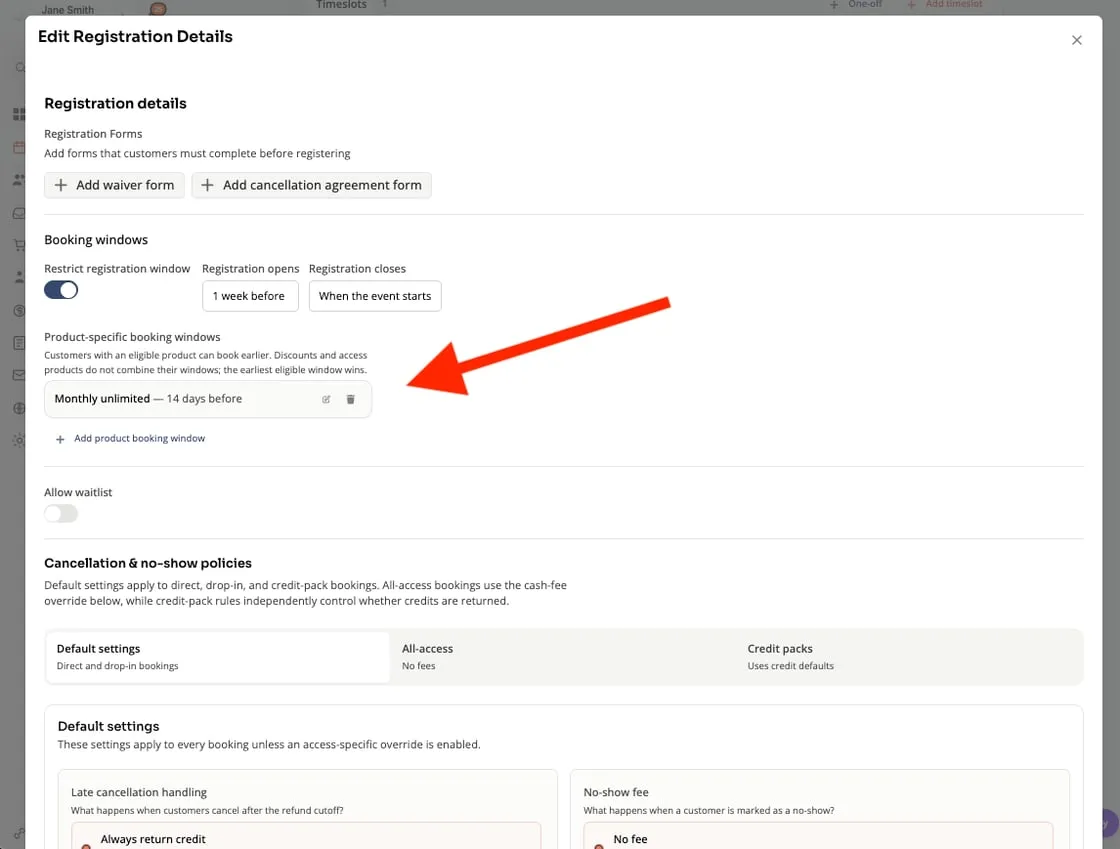Click the Monthly unlimited — 14 days before row
Viewport: 1120px width, 849px height.
(208, 399)
